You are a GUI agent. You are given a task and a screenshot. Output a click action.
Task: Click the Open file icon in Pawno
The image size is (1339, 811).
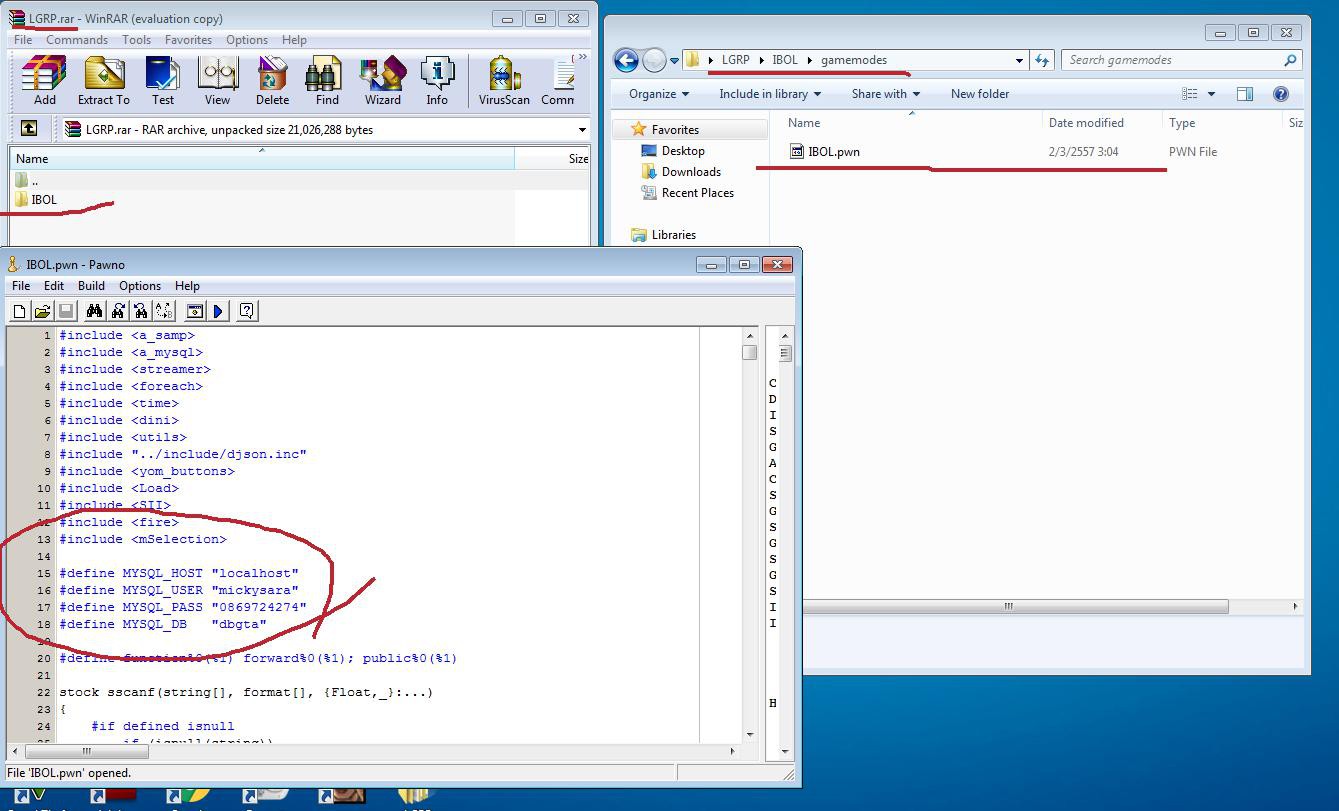point(42,311)
